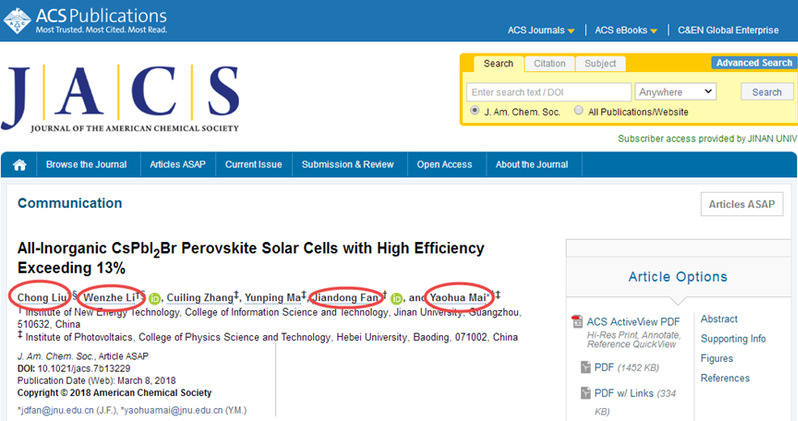Open the JACS journal logo
Viewport: 798px width, 421px height.
(121, 97)
